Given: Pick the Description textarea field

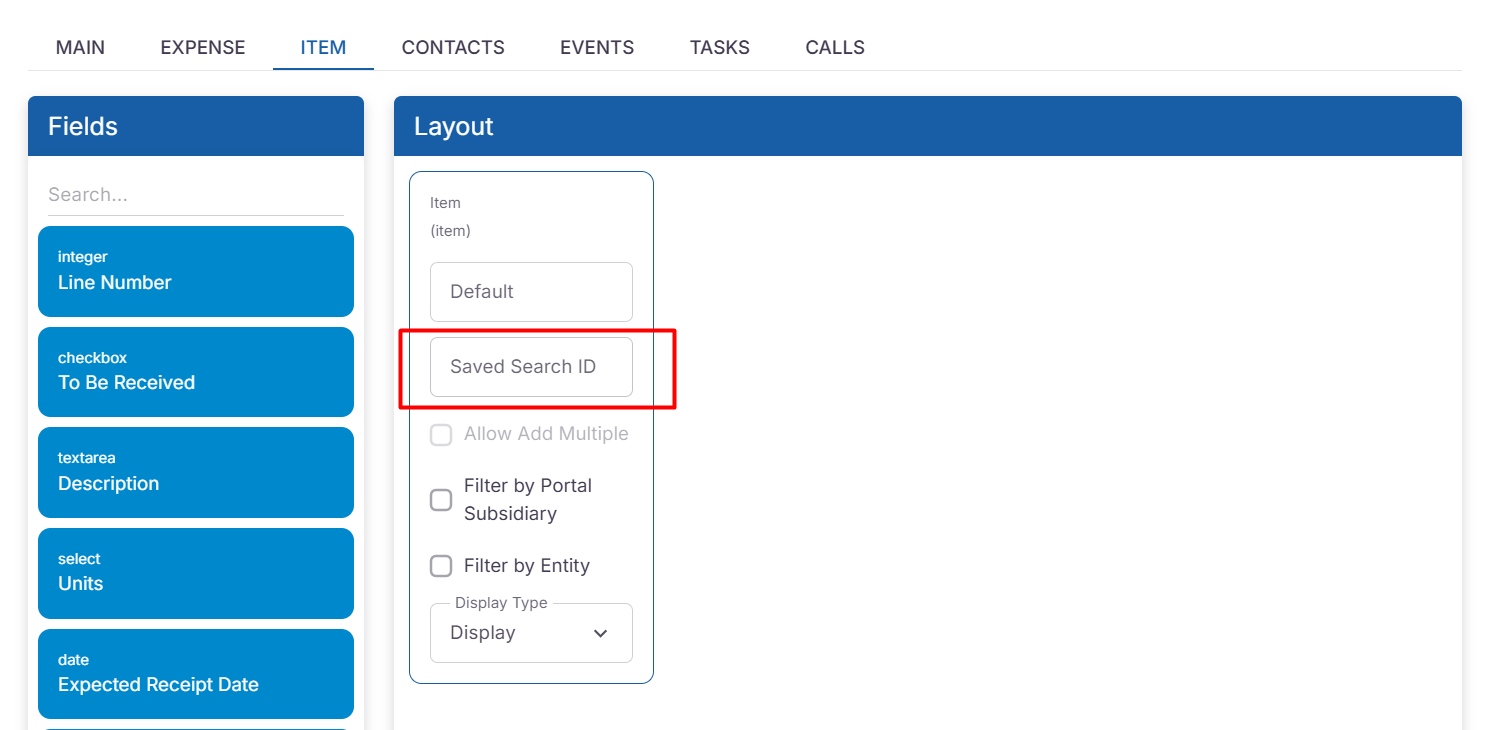Looking at the screenshot, I should (196, 472).
